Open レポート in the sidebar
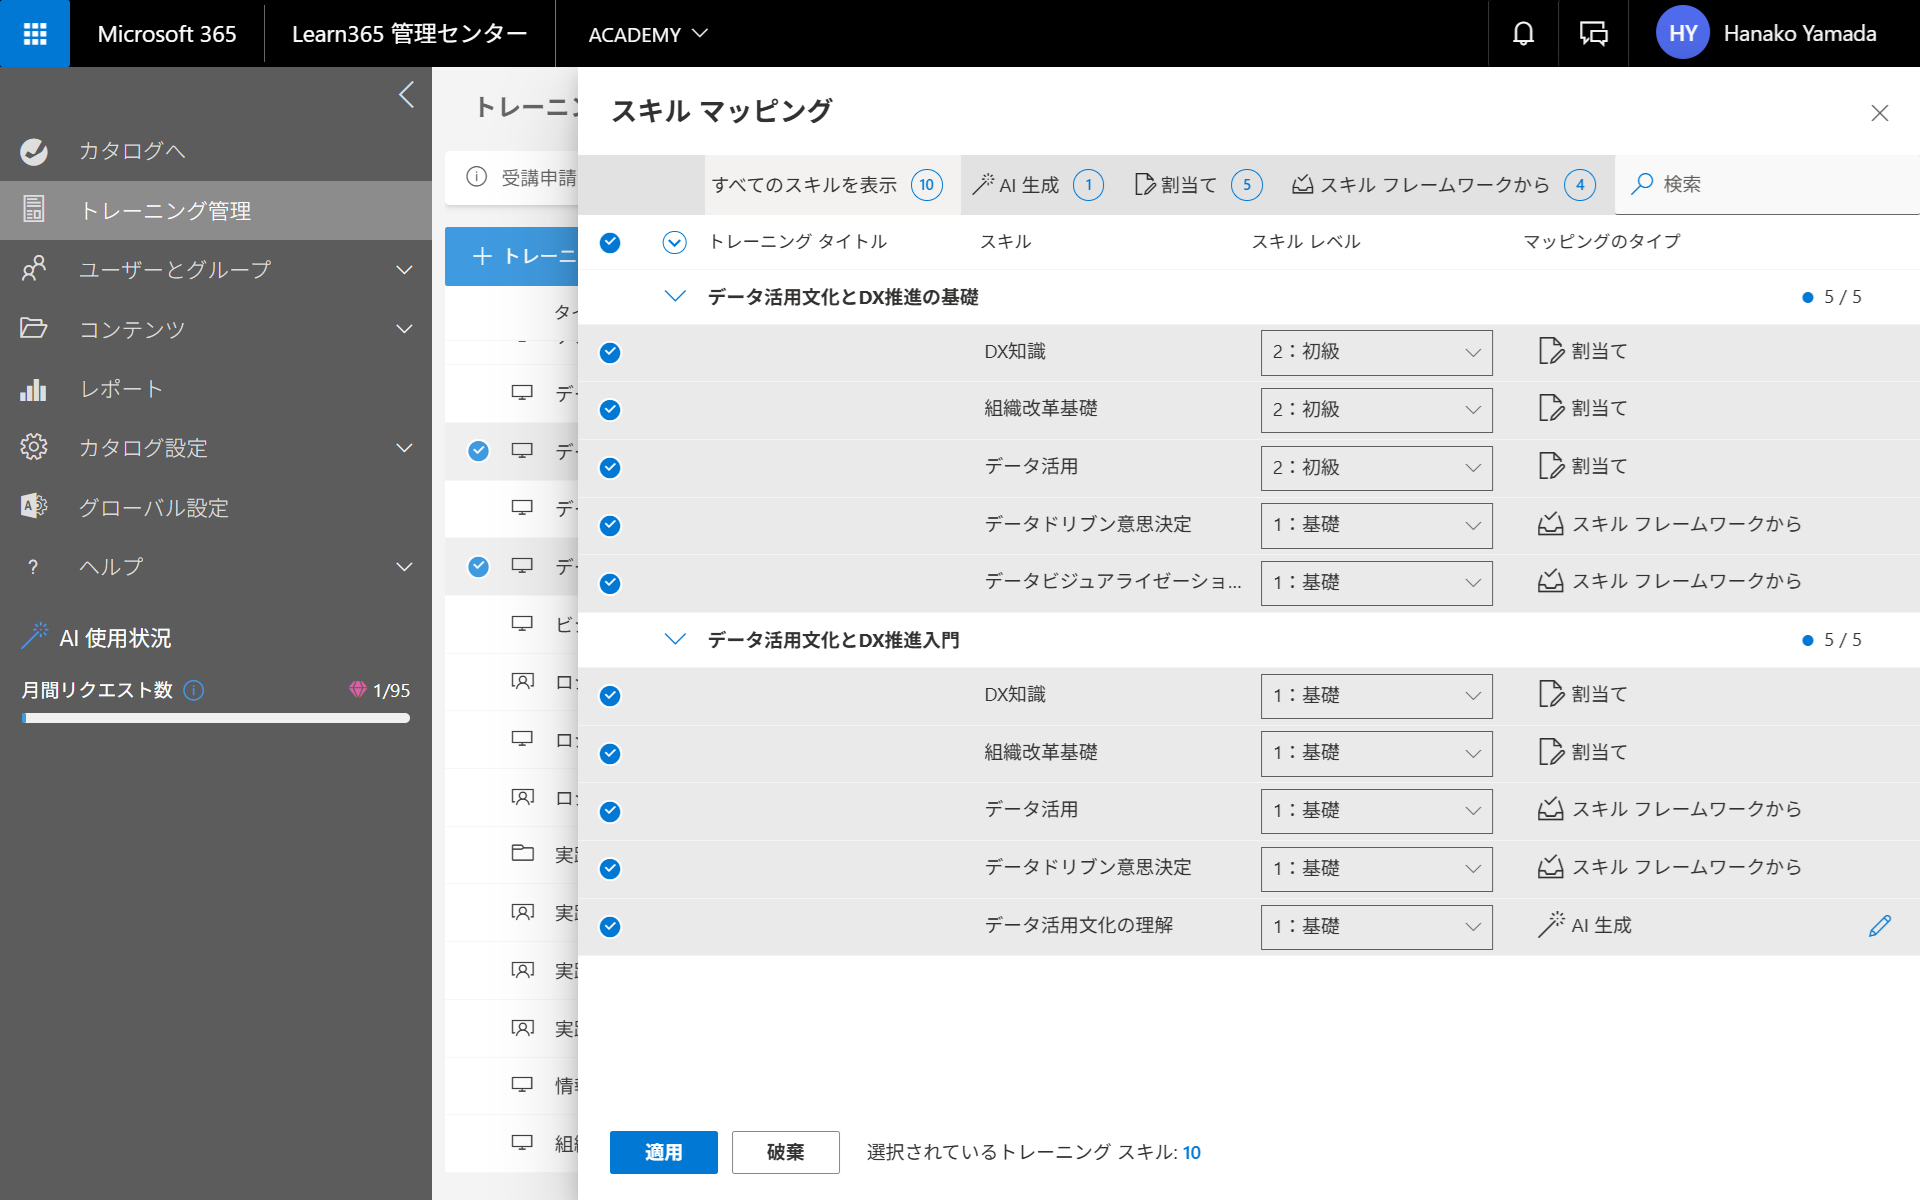This screenshot has width=1920, height=1200. pos(216,389)
